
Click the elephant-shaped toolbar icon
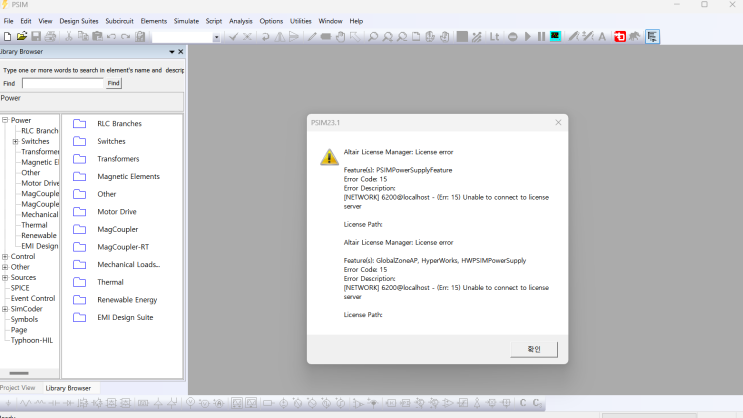pos(634,36)
